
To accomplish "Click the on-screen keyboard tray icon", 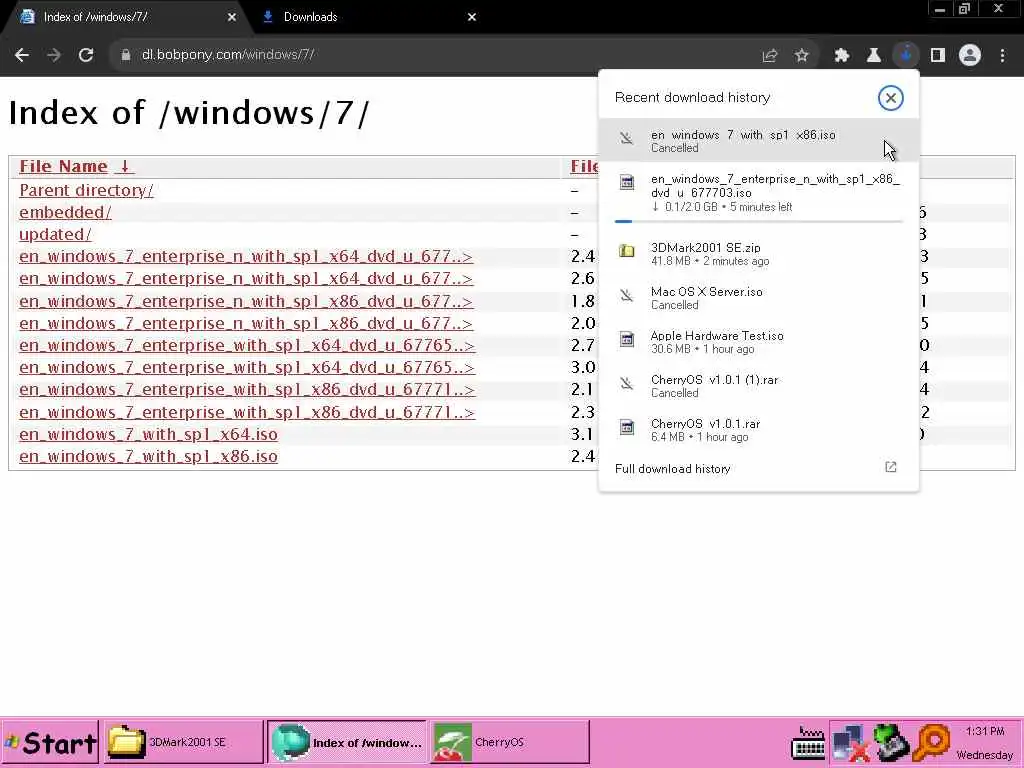I will (x=808, y=744).
